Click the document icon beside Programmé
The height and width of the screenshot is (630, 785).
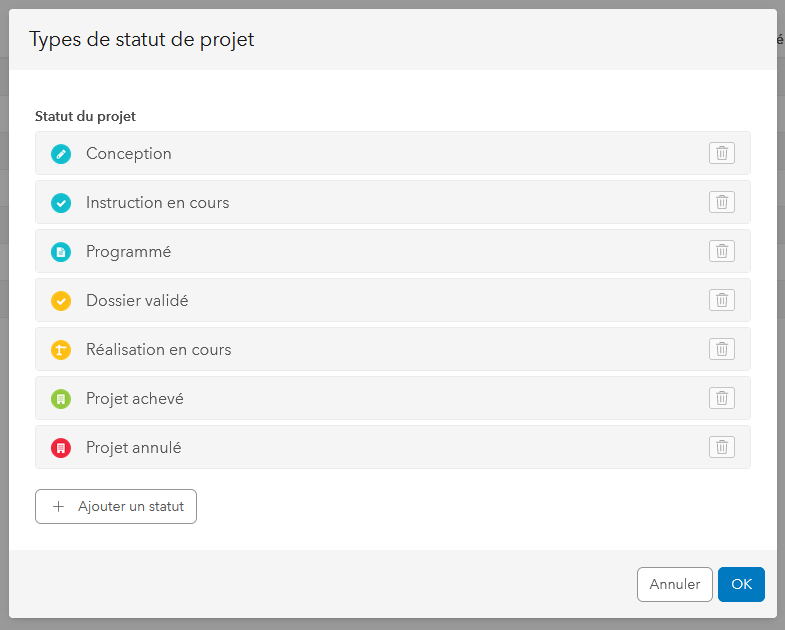point(61,252)
